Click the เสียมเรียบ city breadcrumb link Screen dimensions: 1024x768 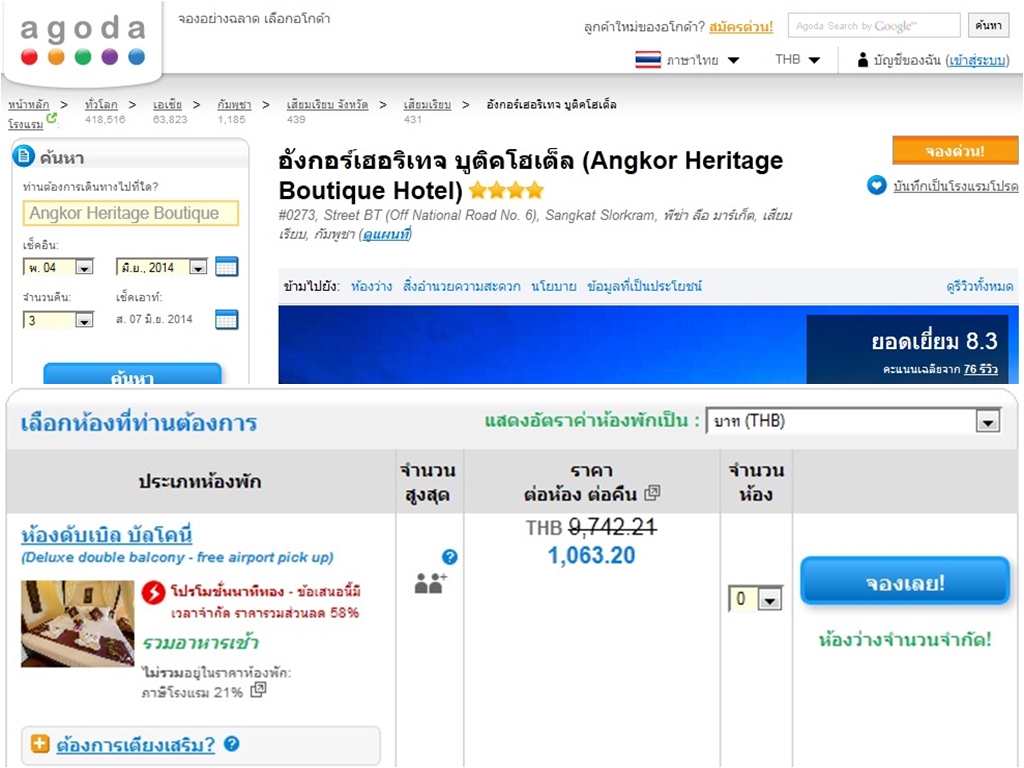click(427, 104)
